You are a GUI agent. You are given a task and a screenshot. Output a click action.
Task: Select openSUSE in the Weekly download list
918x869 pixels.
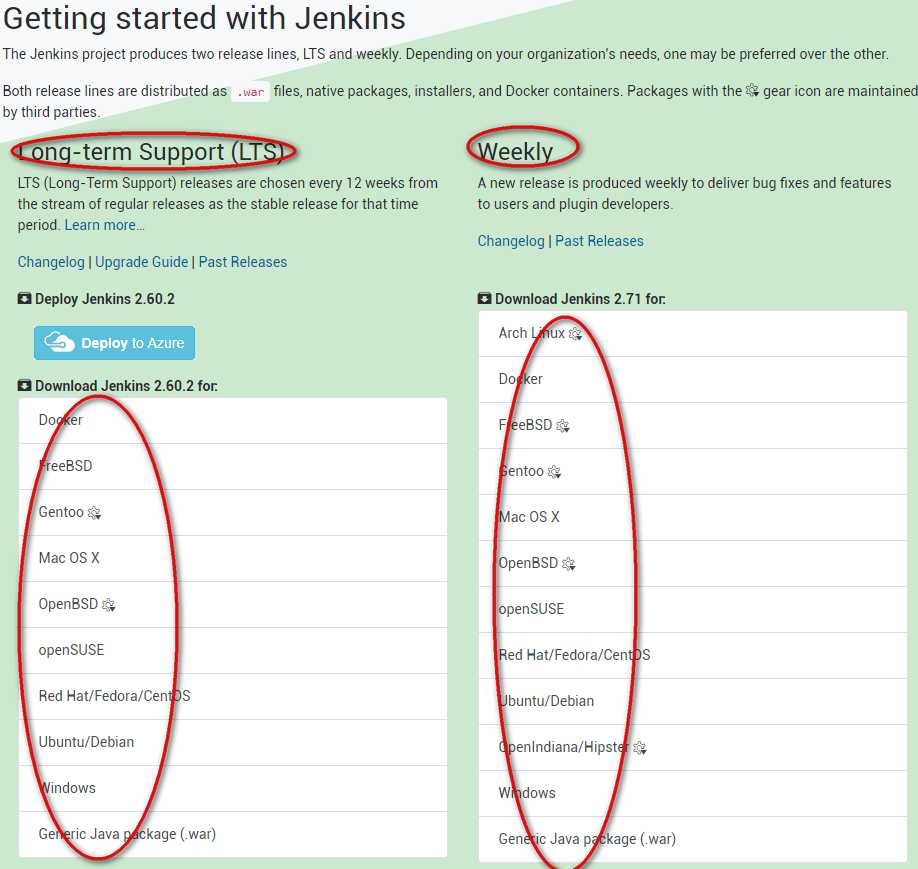(x=693, y=610)
